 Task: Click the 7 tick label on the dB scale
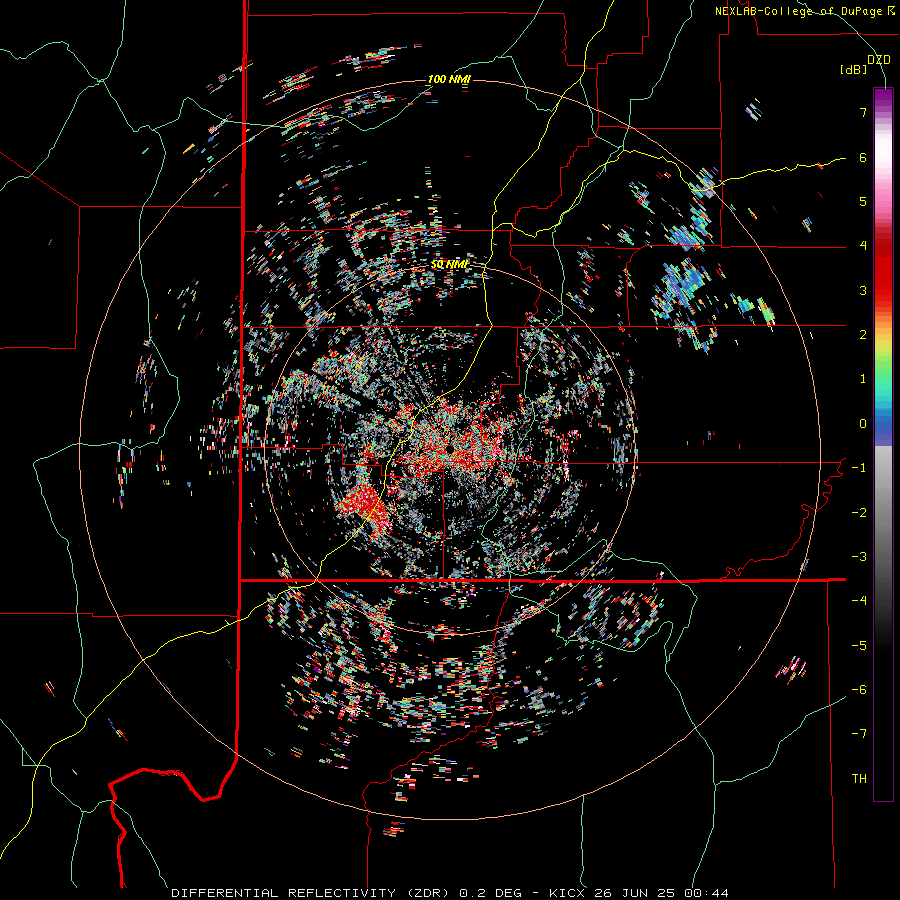pyautogui.click(x=863, y=112)
